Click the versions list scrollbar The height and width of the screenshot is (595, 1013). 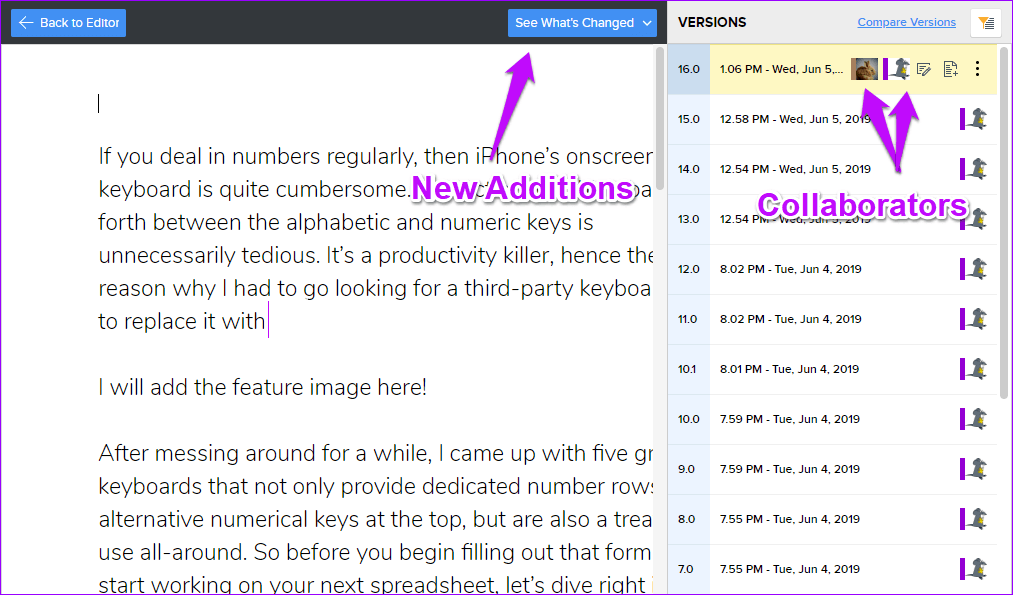coord(1003,222)
